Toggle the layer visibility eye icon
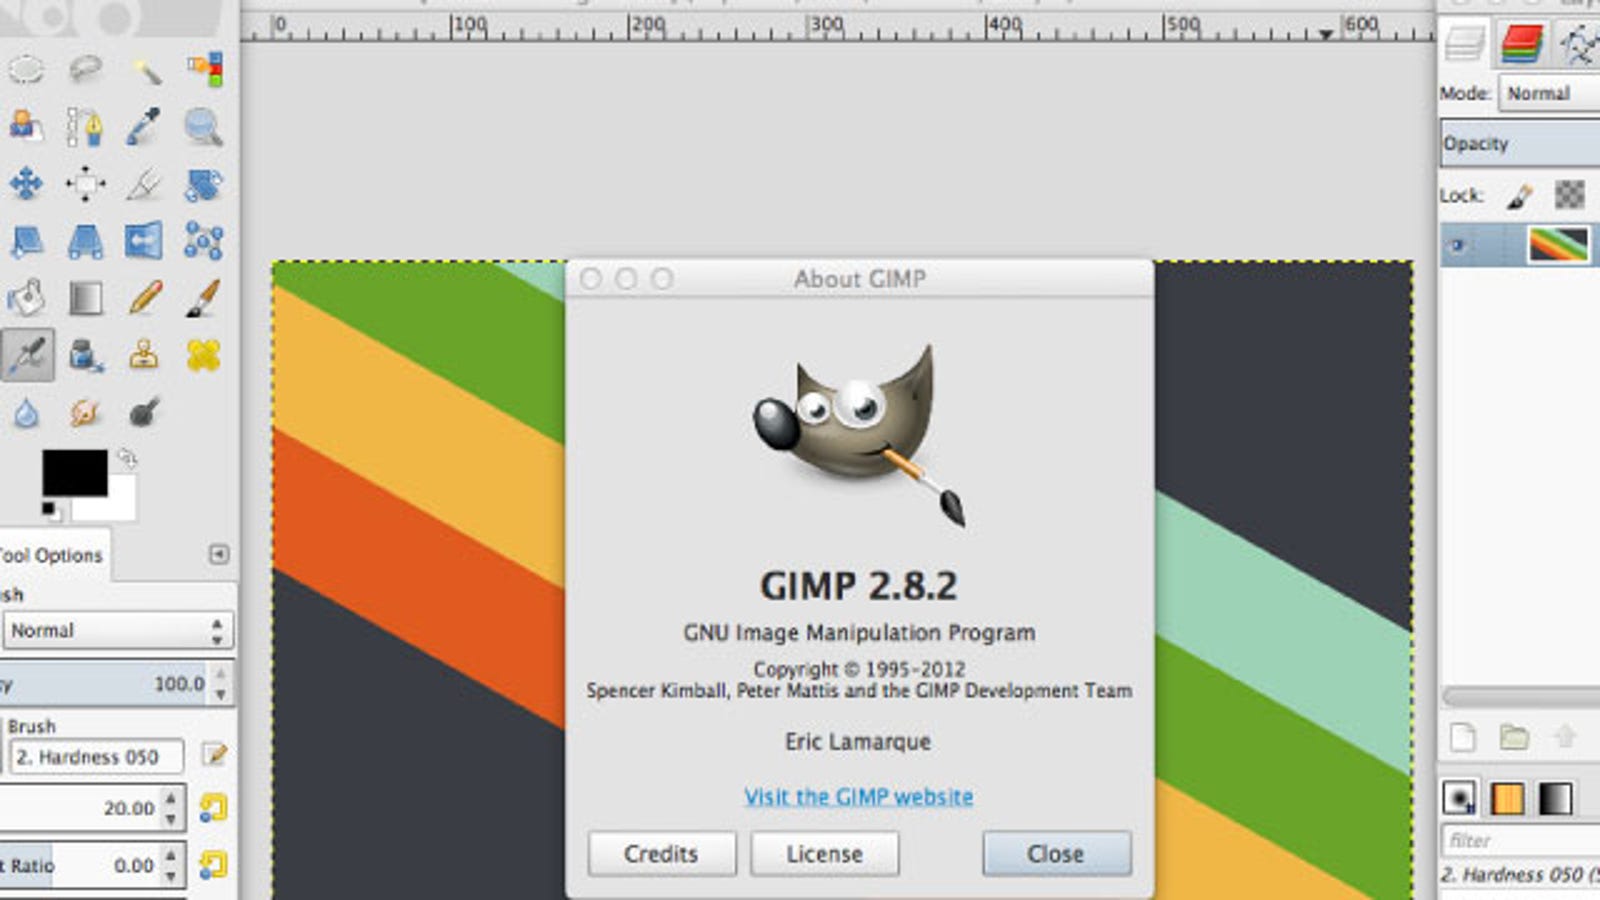This screenshot has width=1600, height=900. (x=1458, y=246)
